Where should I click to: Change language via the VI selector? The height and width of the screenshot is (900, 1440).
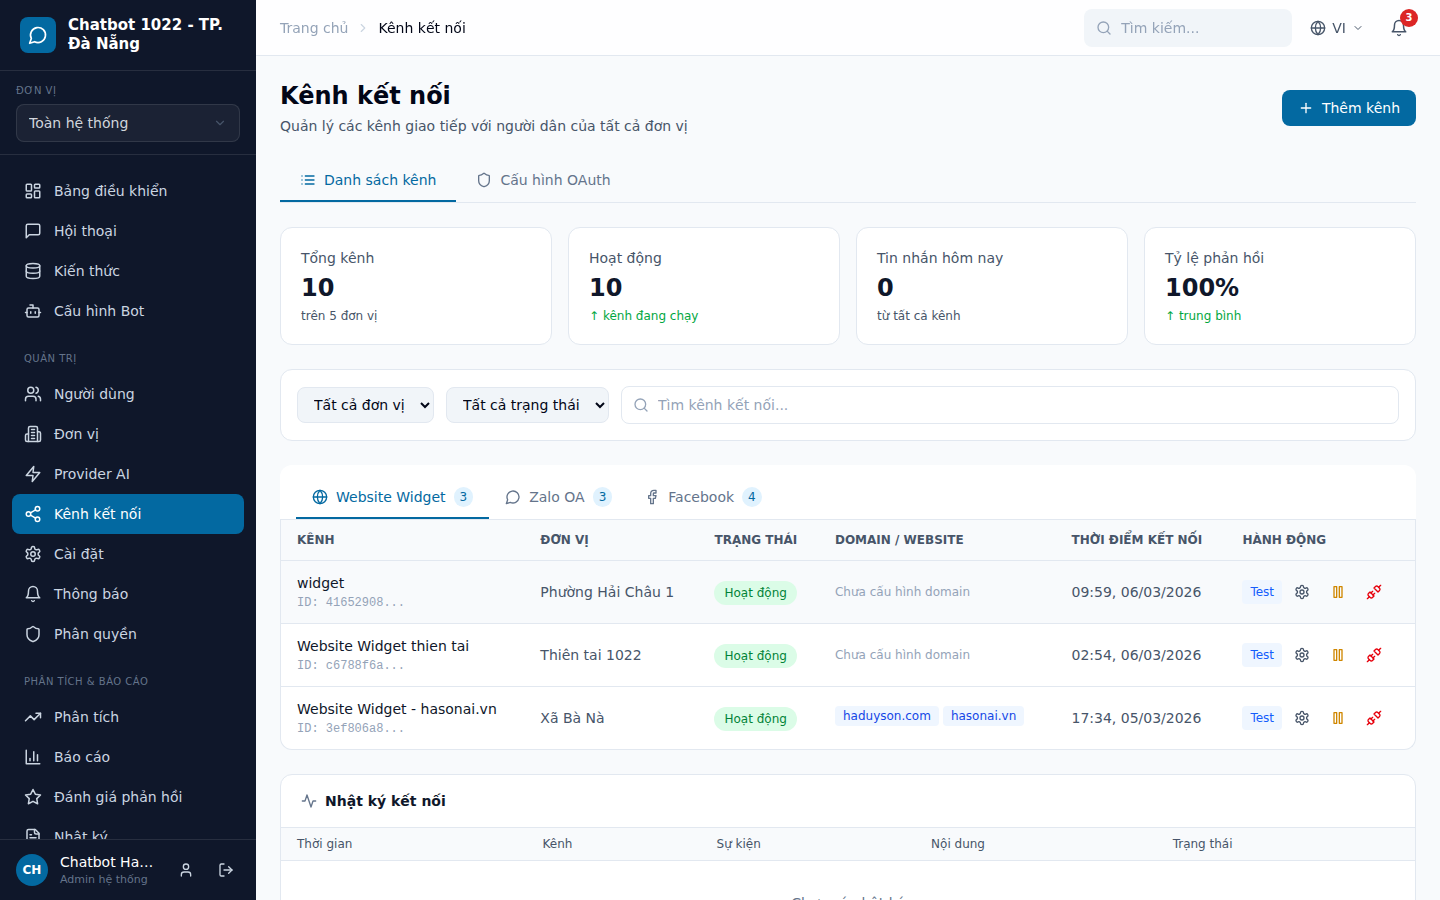[1336, 28]
